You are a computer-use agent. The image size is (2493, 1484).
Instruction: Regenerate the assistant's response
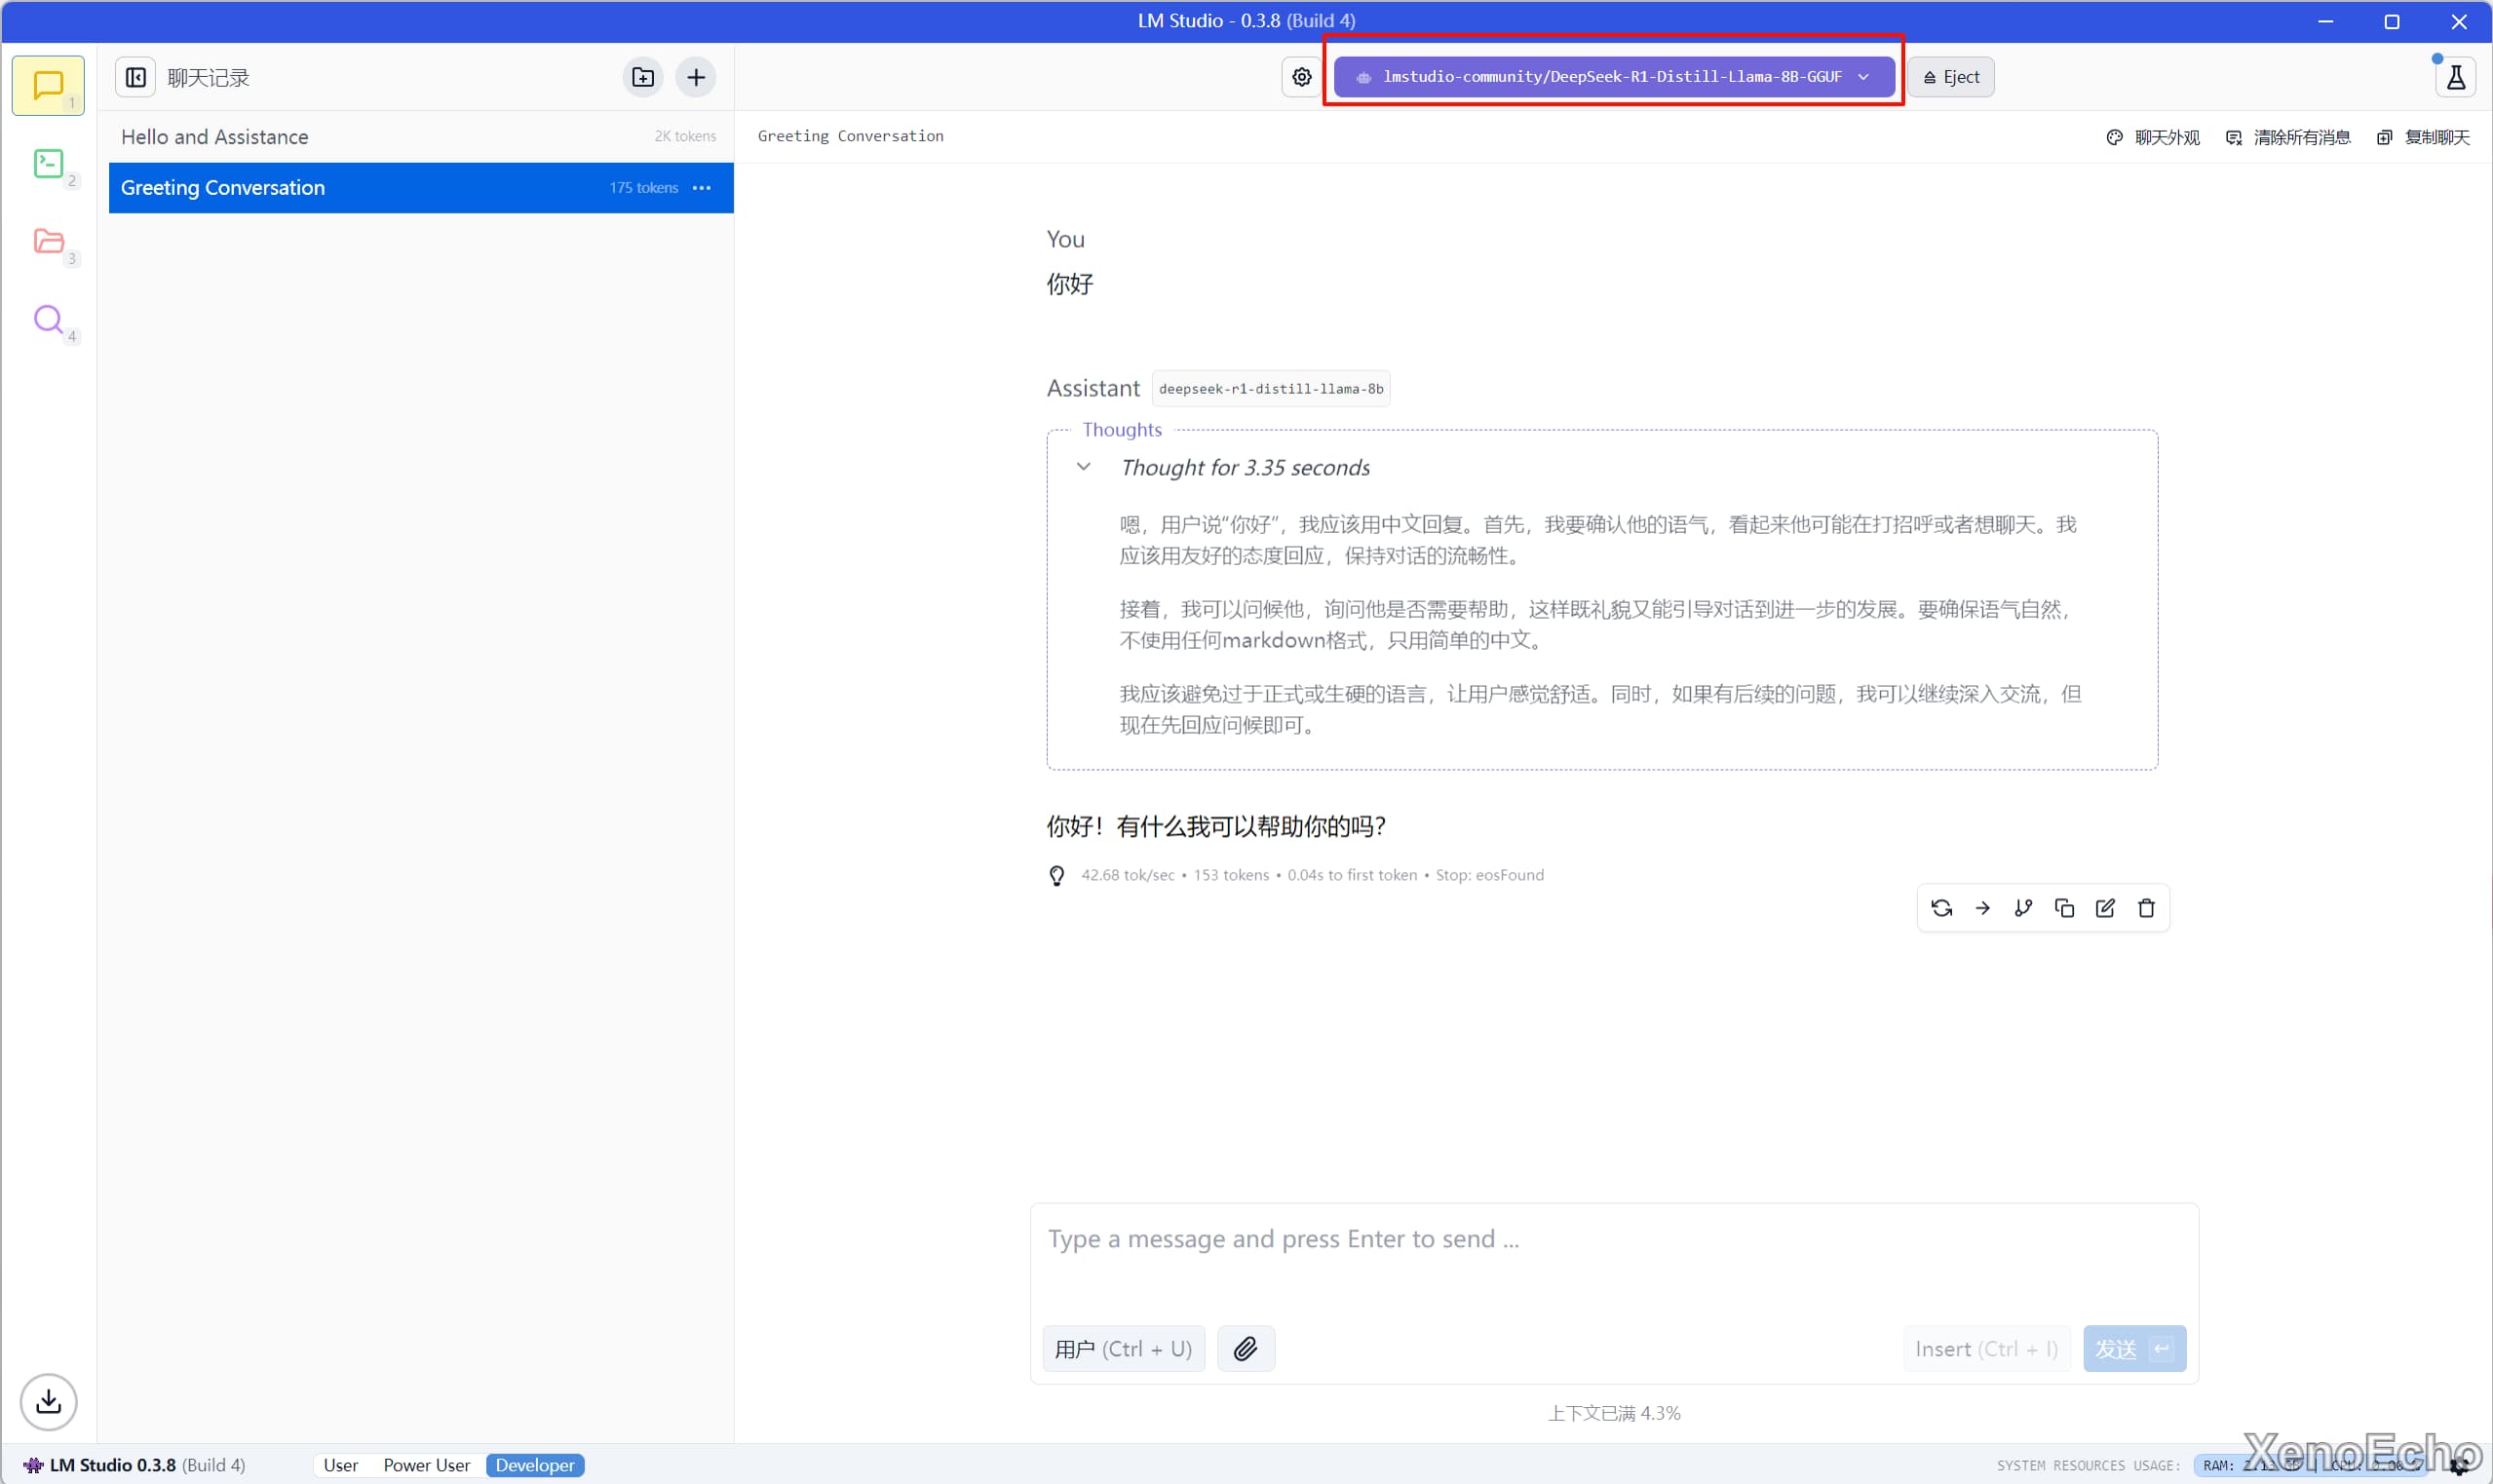coord(1941,908)
